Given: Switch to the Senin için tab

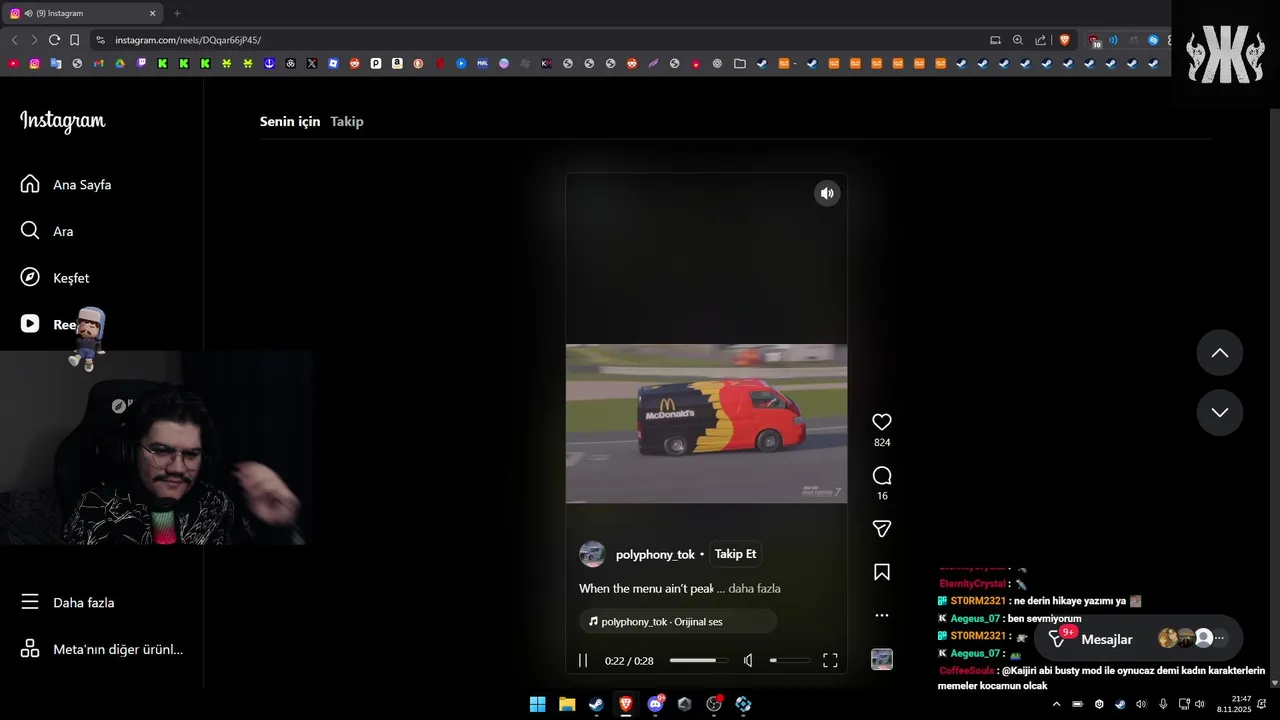Looking at the screenshot, I should click(x=290, y=121).
